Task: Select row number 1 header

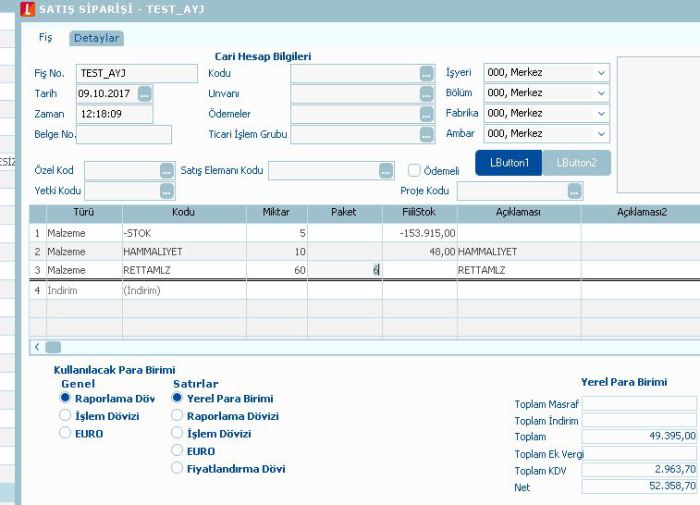Action: coord(38,233)
